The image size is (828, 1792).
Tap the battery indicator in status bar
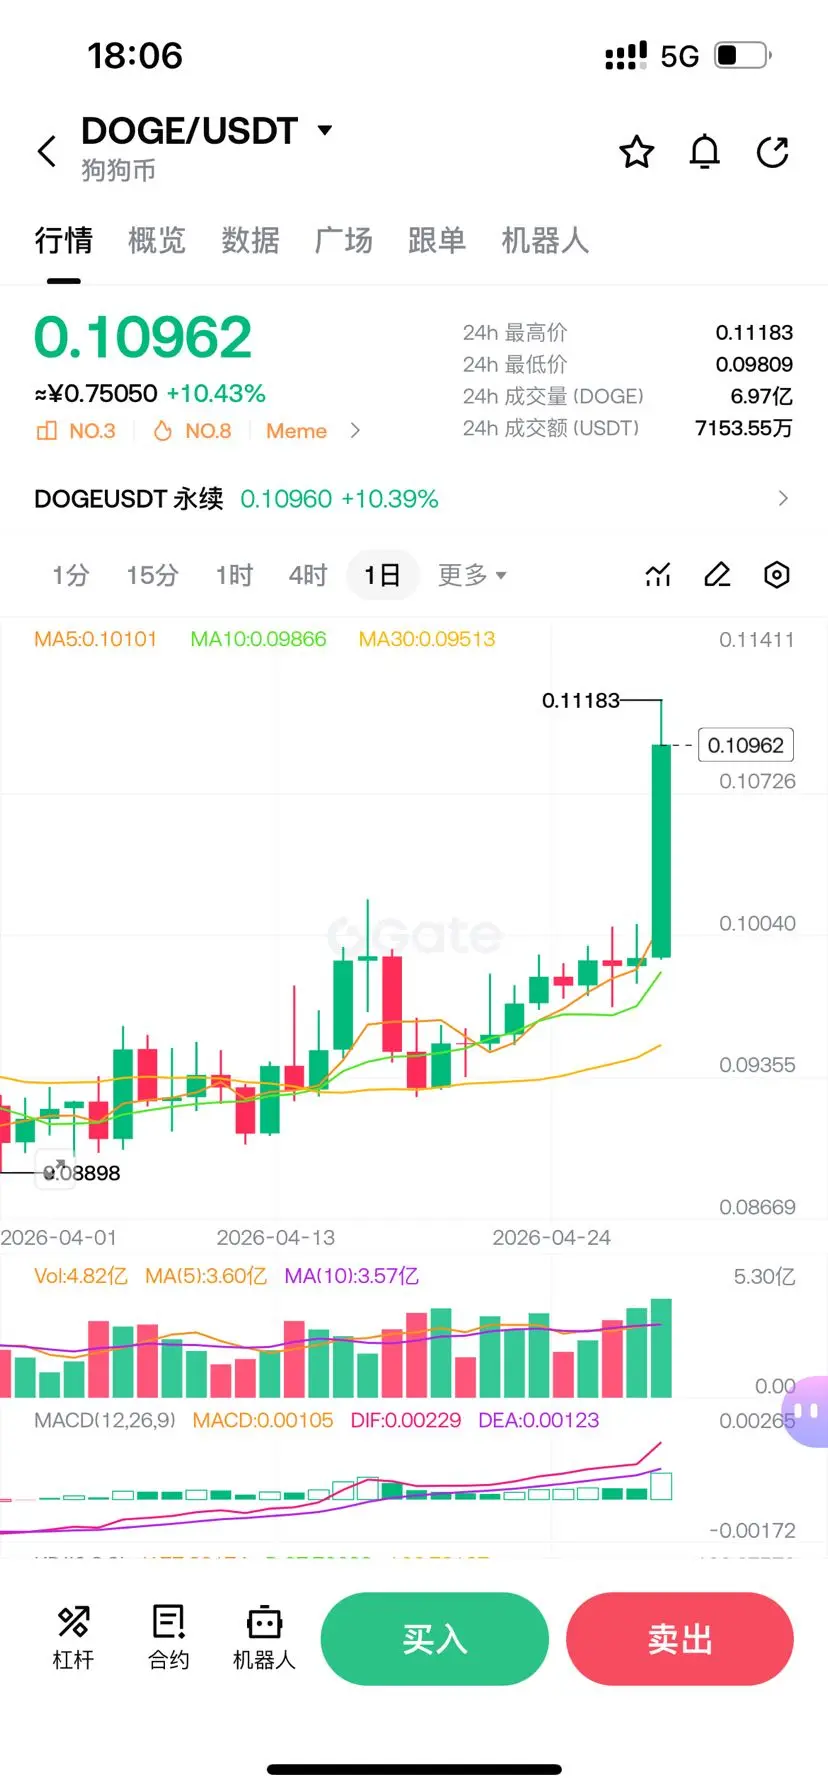743,55
